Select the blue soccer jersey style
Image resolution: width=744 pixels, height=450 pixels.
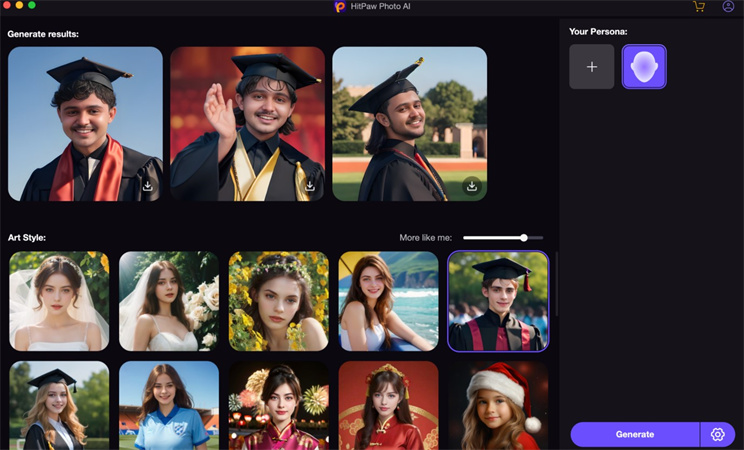click(168, 406)
